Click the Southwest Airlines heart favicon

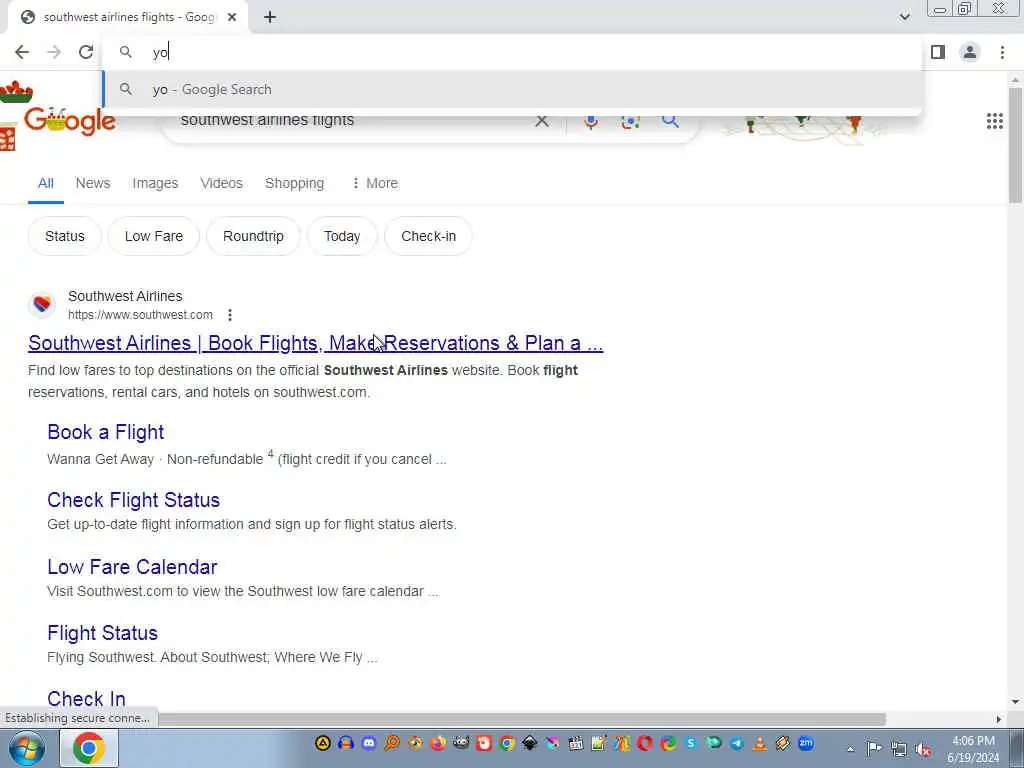pyautogui.click(x=42, y=304)
